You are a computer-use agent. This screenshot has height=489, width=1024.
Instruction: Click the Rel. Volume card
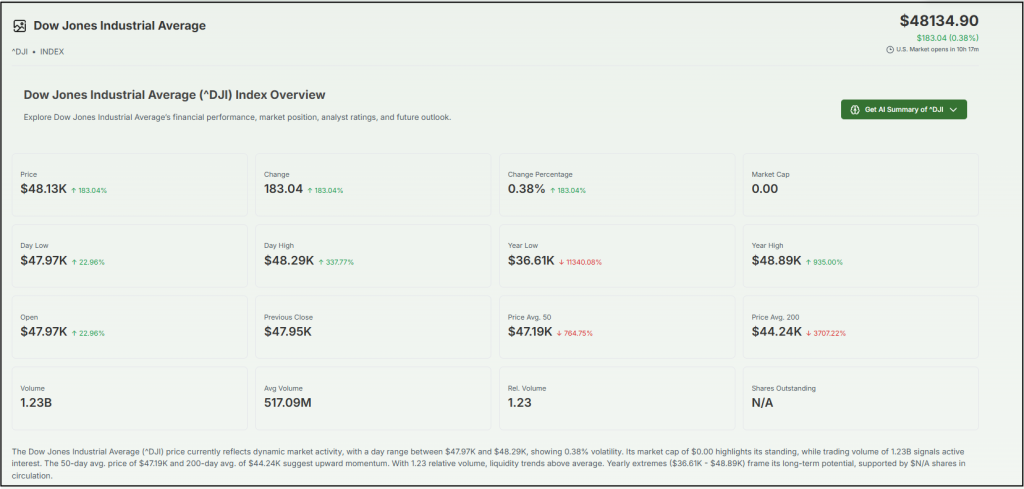(616, 397)
